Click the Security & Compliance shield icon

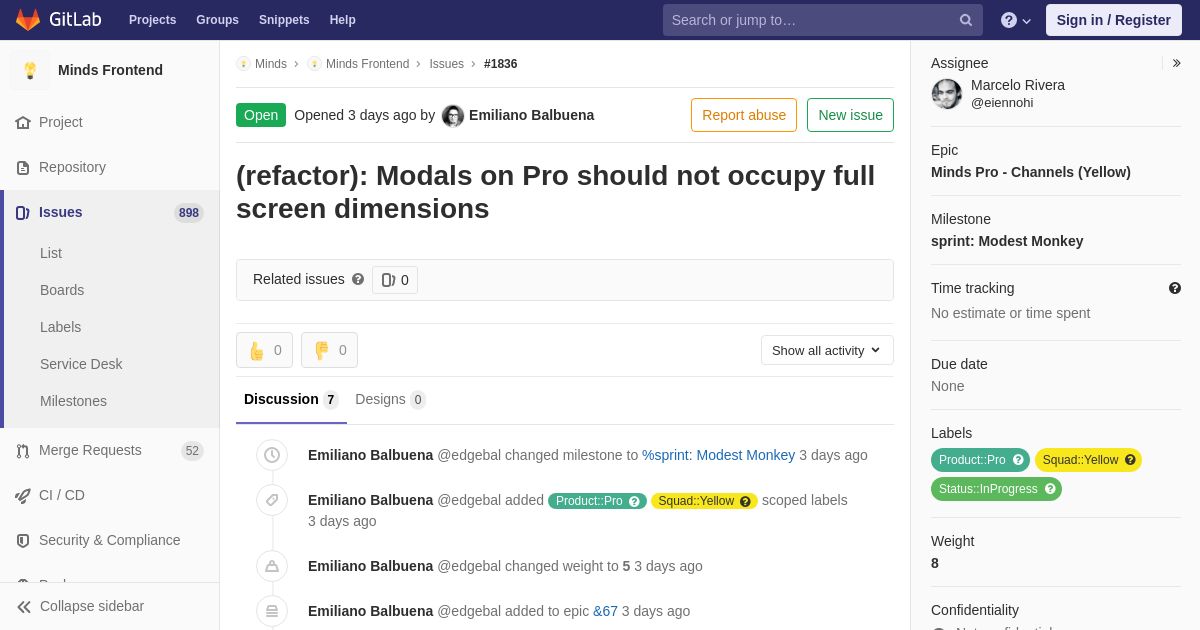(23, 540)
